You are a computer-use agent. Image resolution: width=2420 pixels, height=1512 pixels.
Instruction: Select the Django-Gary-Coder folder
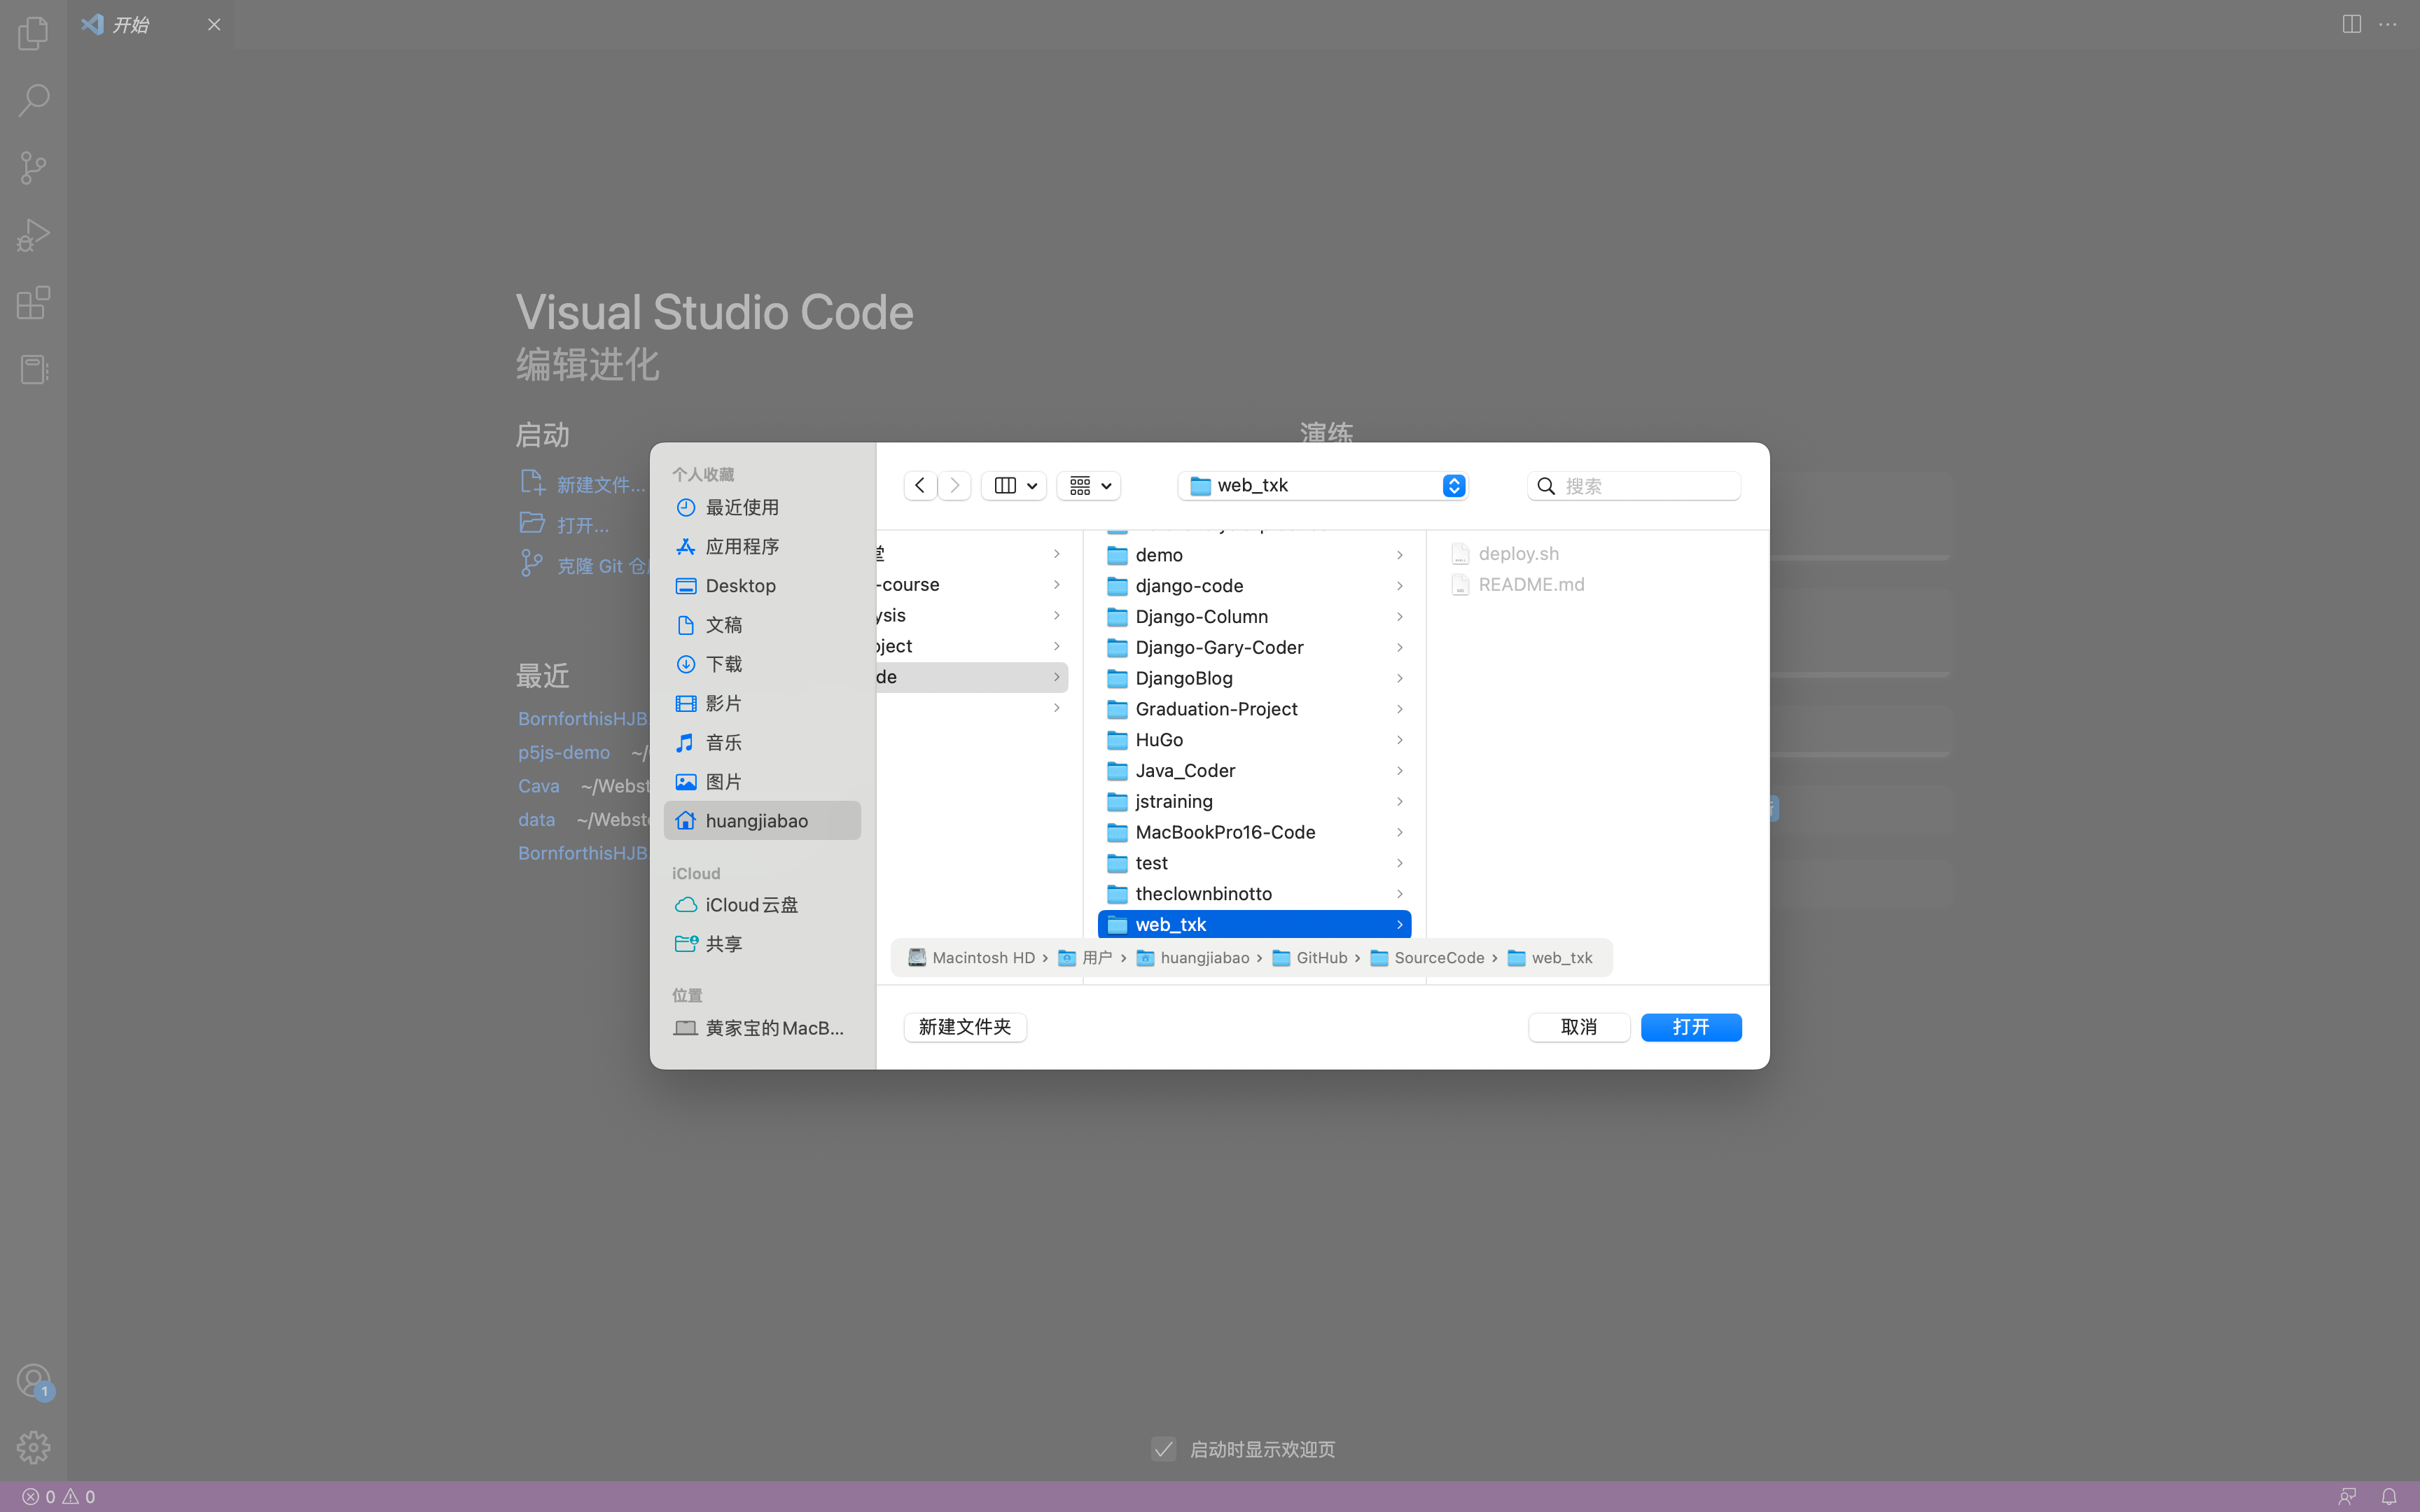(x=1254, y=648)
